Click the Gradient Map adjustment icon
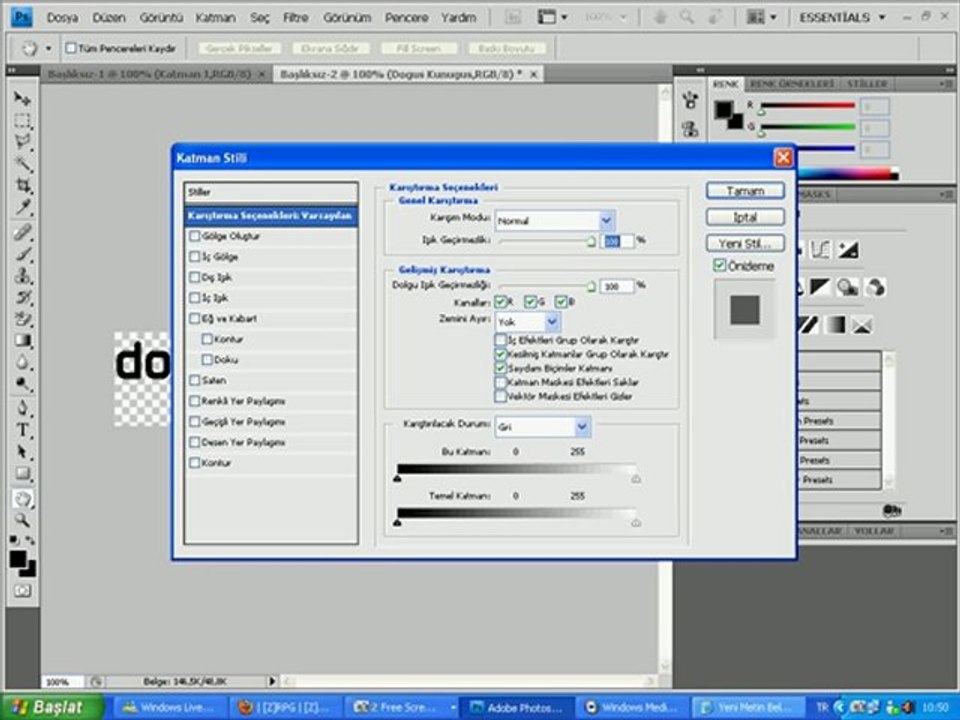Screen dimensions: 960x720 (x=835, y=324)
